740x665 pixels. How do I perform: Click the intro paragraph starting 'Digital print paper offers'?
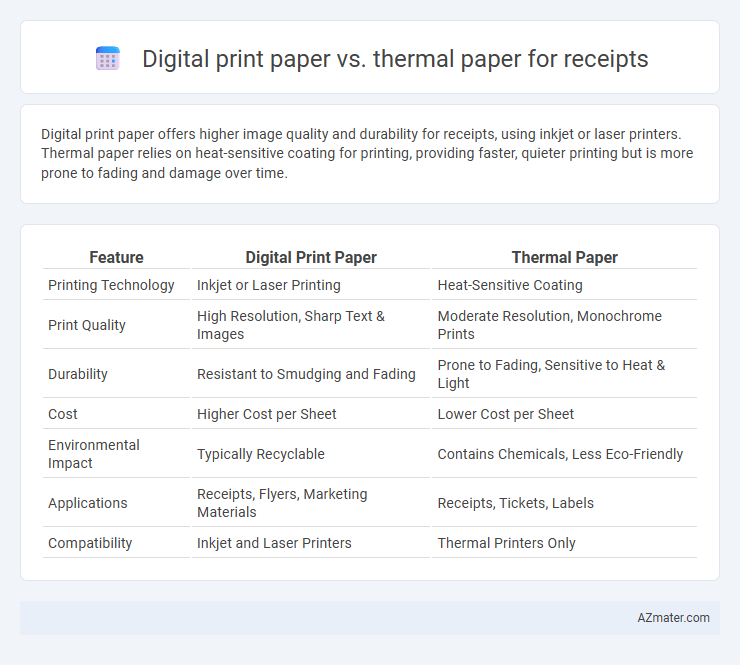tap(367, 153)
